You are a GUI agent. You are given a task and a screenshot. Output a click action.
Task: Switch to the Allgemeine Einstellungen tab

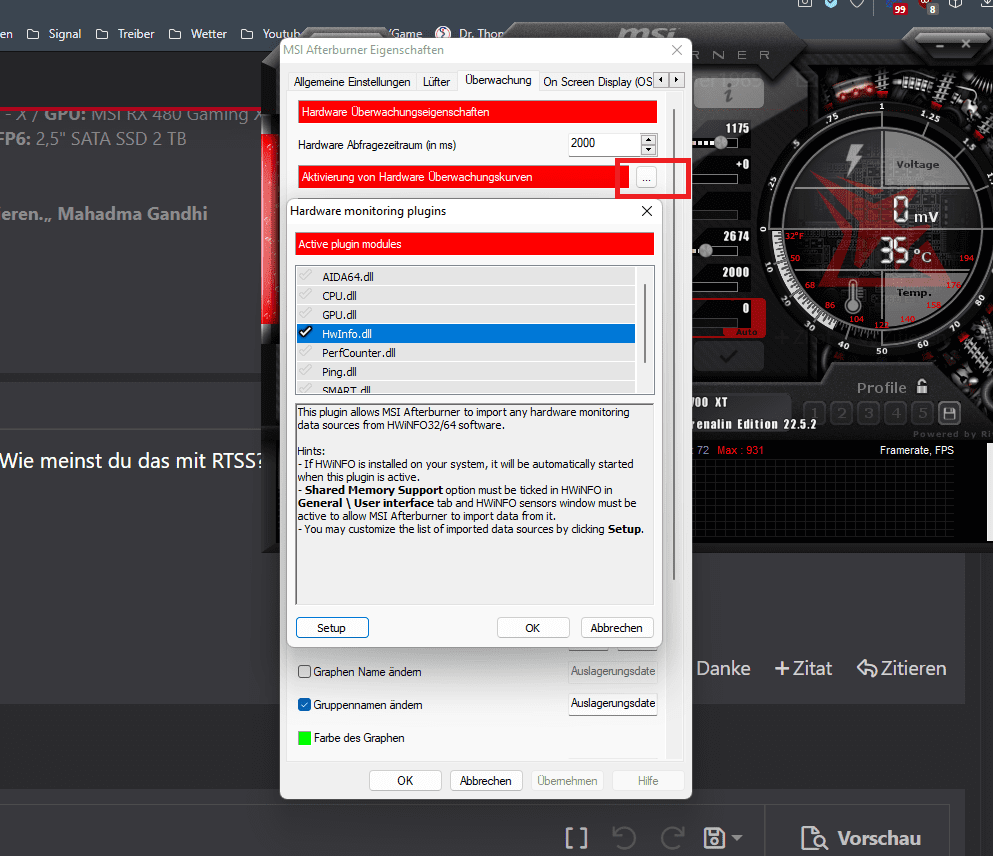[352, 82]
